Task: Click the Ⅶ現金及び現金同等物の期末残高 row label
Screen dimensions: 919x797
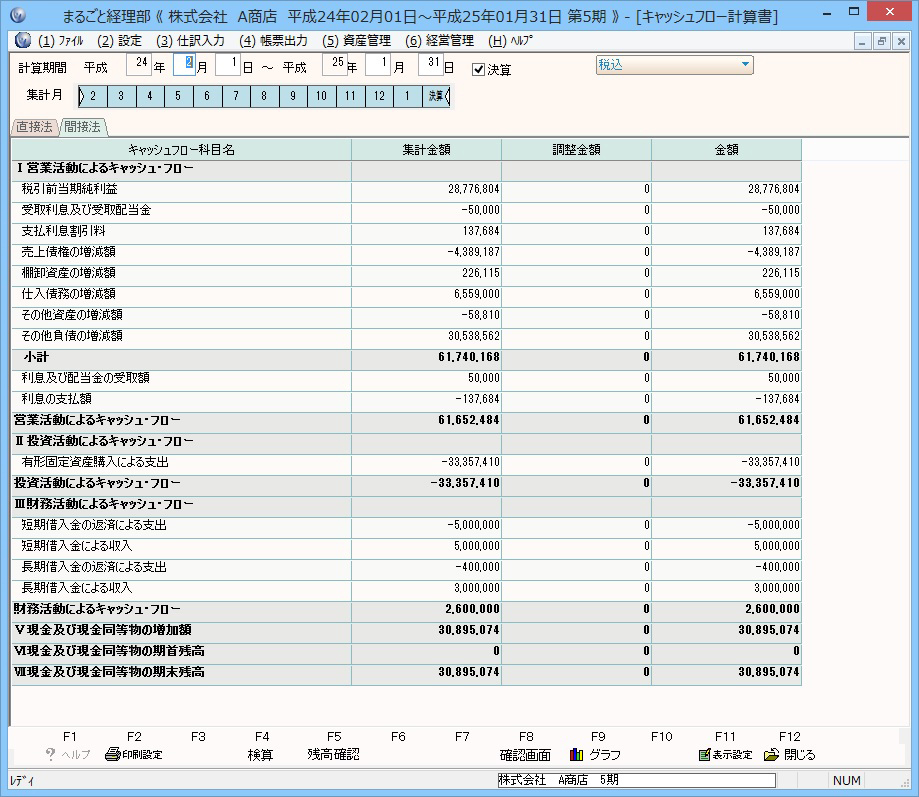Action: pyautogui.click(x=108, y=672)
